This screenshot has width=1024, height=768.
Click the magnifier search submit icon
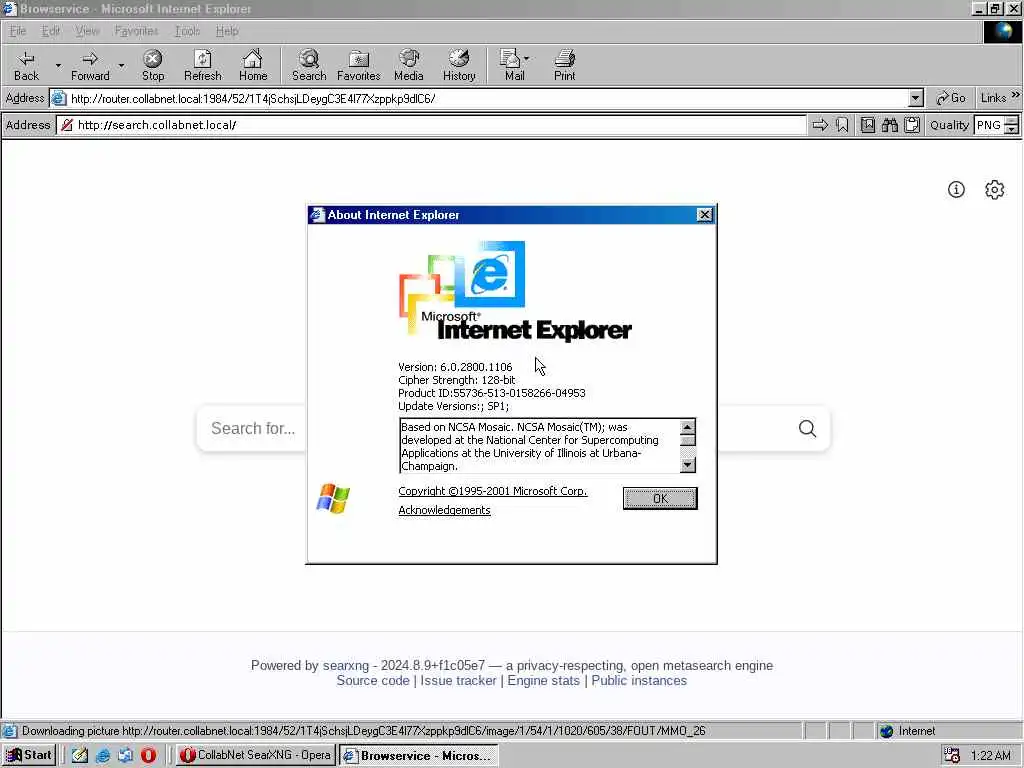pyautogui.click(x=807, y=428)
